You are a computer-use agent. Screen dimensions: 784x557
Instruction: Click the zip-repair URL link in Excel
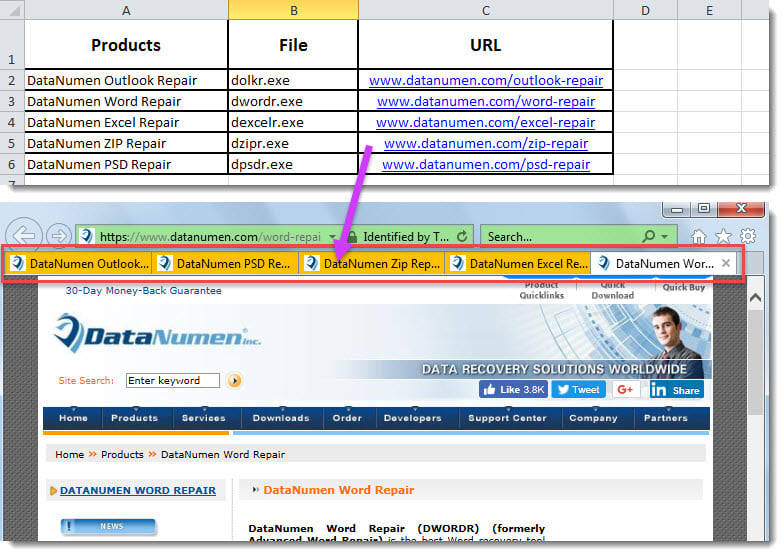[486, 144]
